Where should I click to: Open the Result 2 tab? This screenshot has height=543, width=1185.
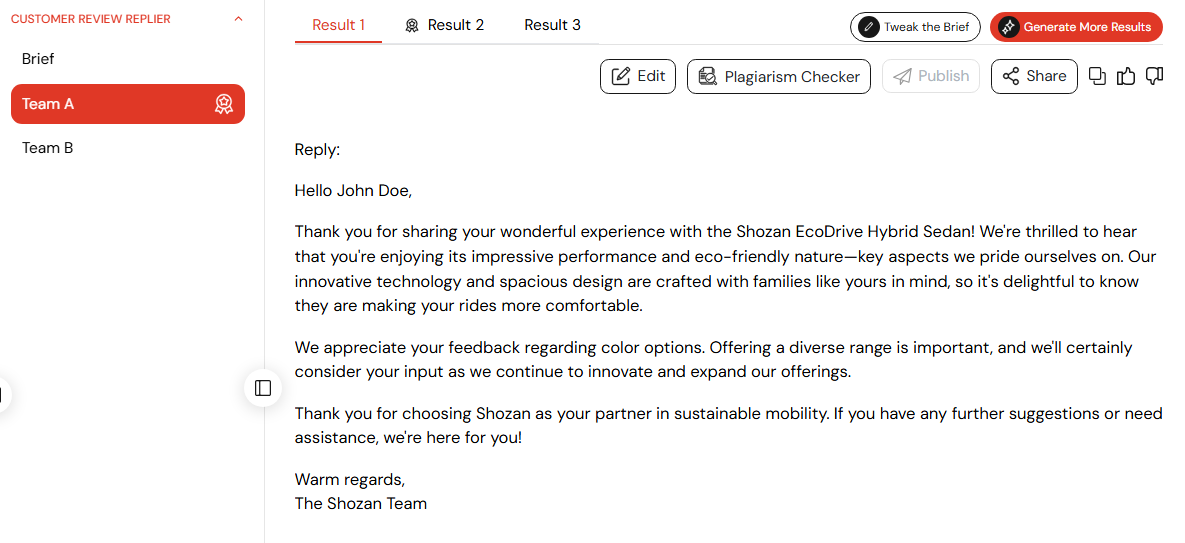tap(445, 25)
